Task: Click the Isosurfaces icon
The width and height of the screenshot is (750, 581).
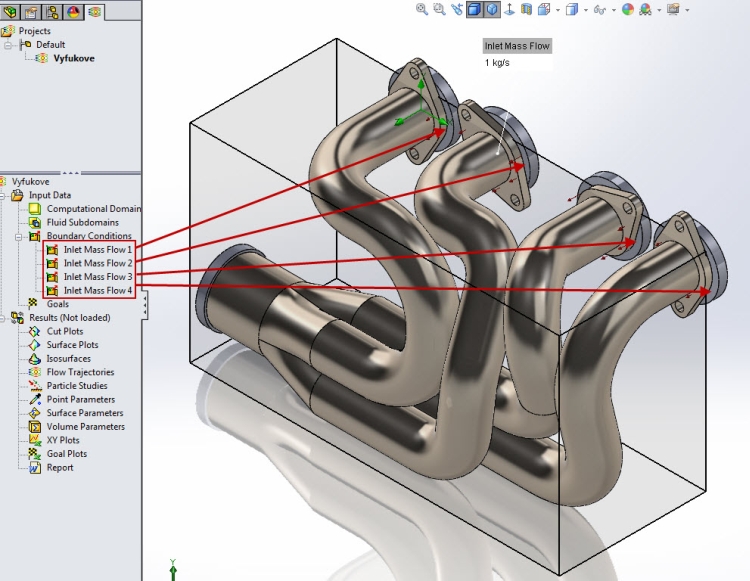Action: coord(34,359)
